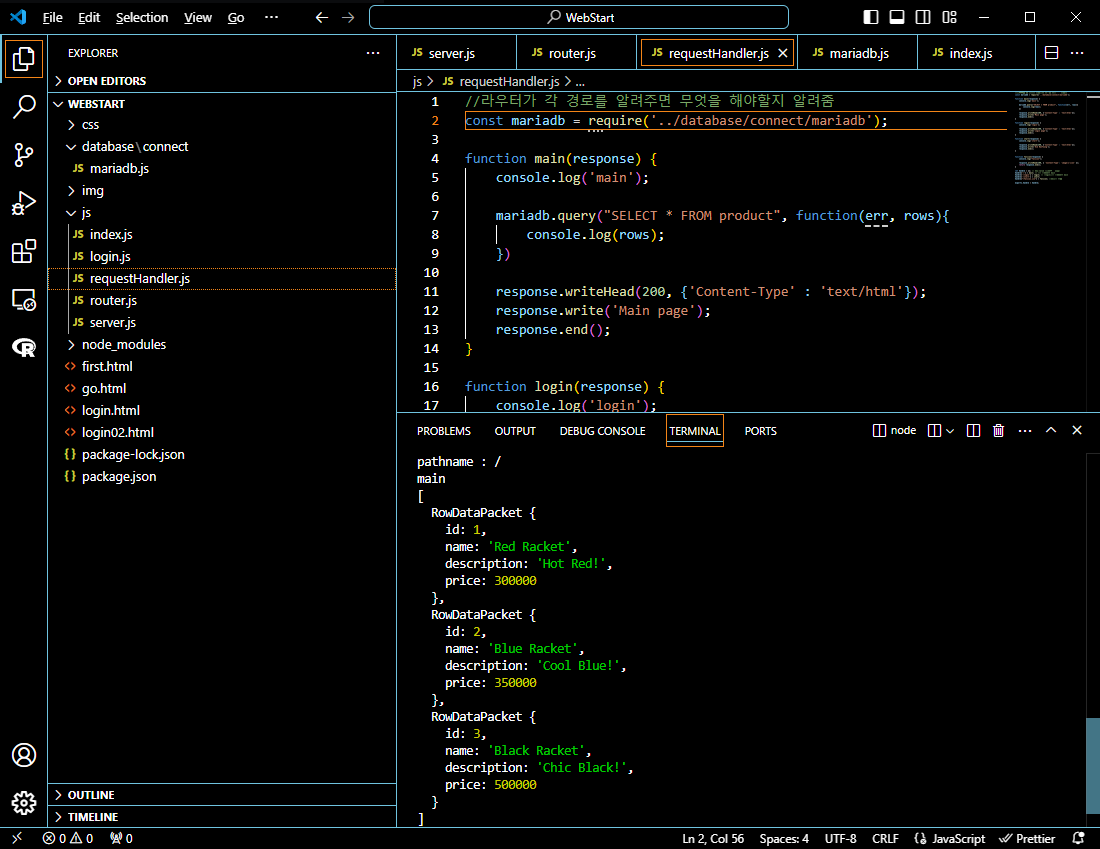Open the R extension view icon
The width and height of the screenshot is (1100, 849).
[x=24, y=347]
